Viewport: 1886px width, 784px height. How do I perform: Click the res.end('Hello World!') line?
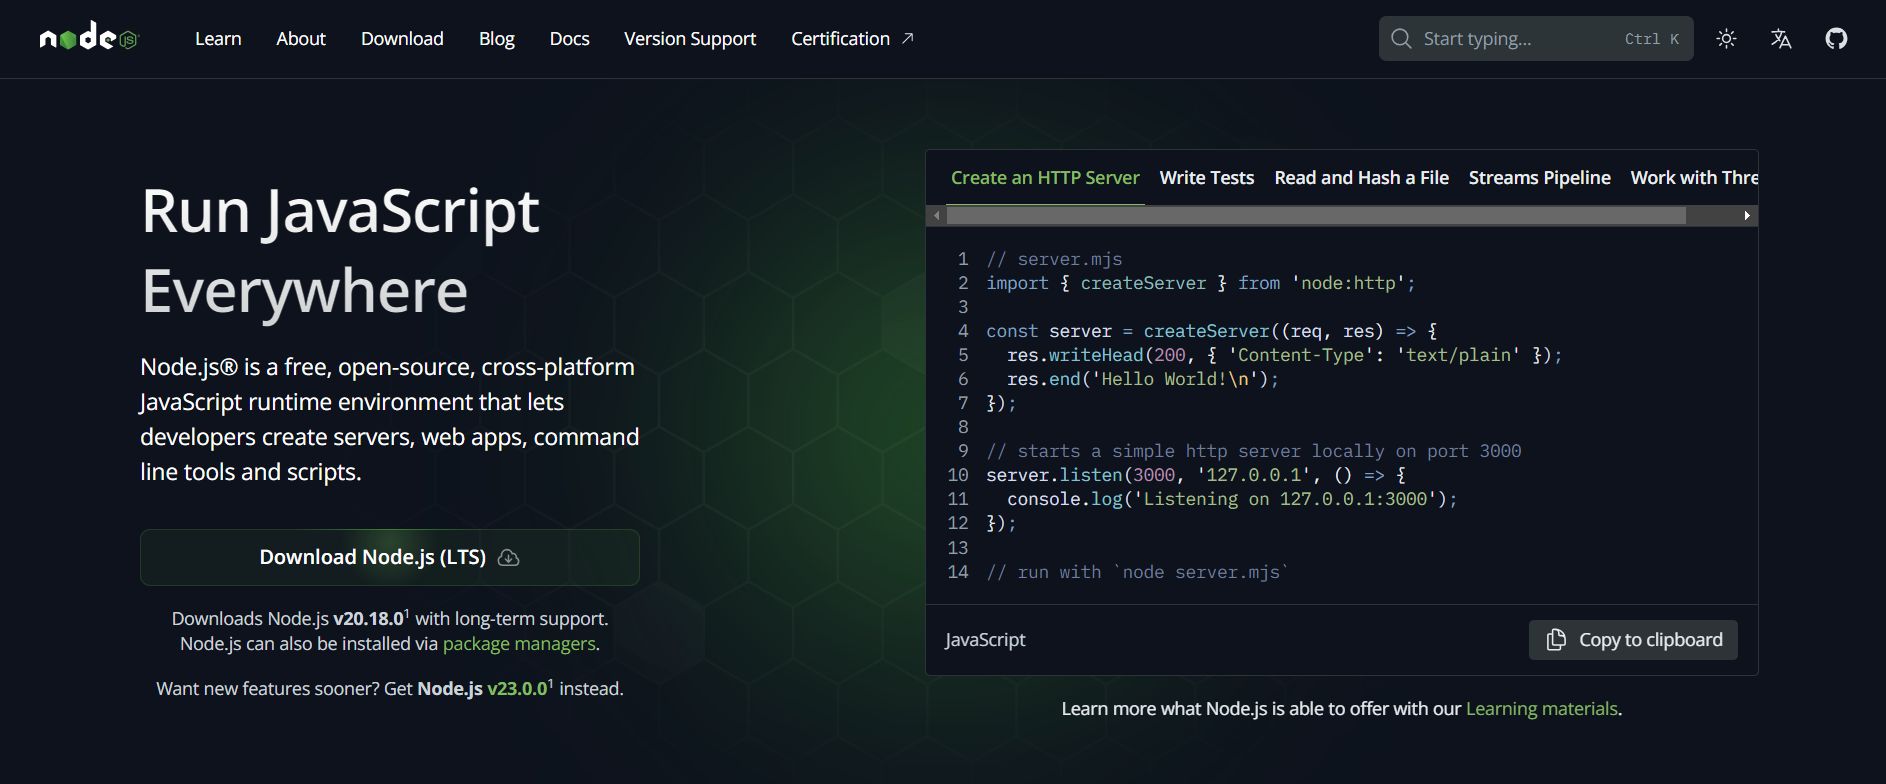[x=1143, y=379]
